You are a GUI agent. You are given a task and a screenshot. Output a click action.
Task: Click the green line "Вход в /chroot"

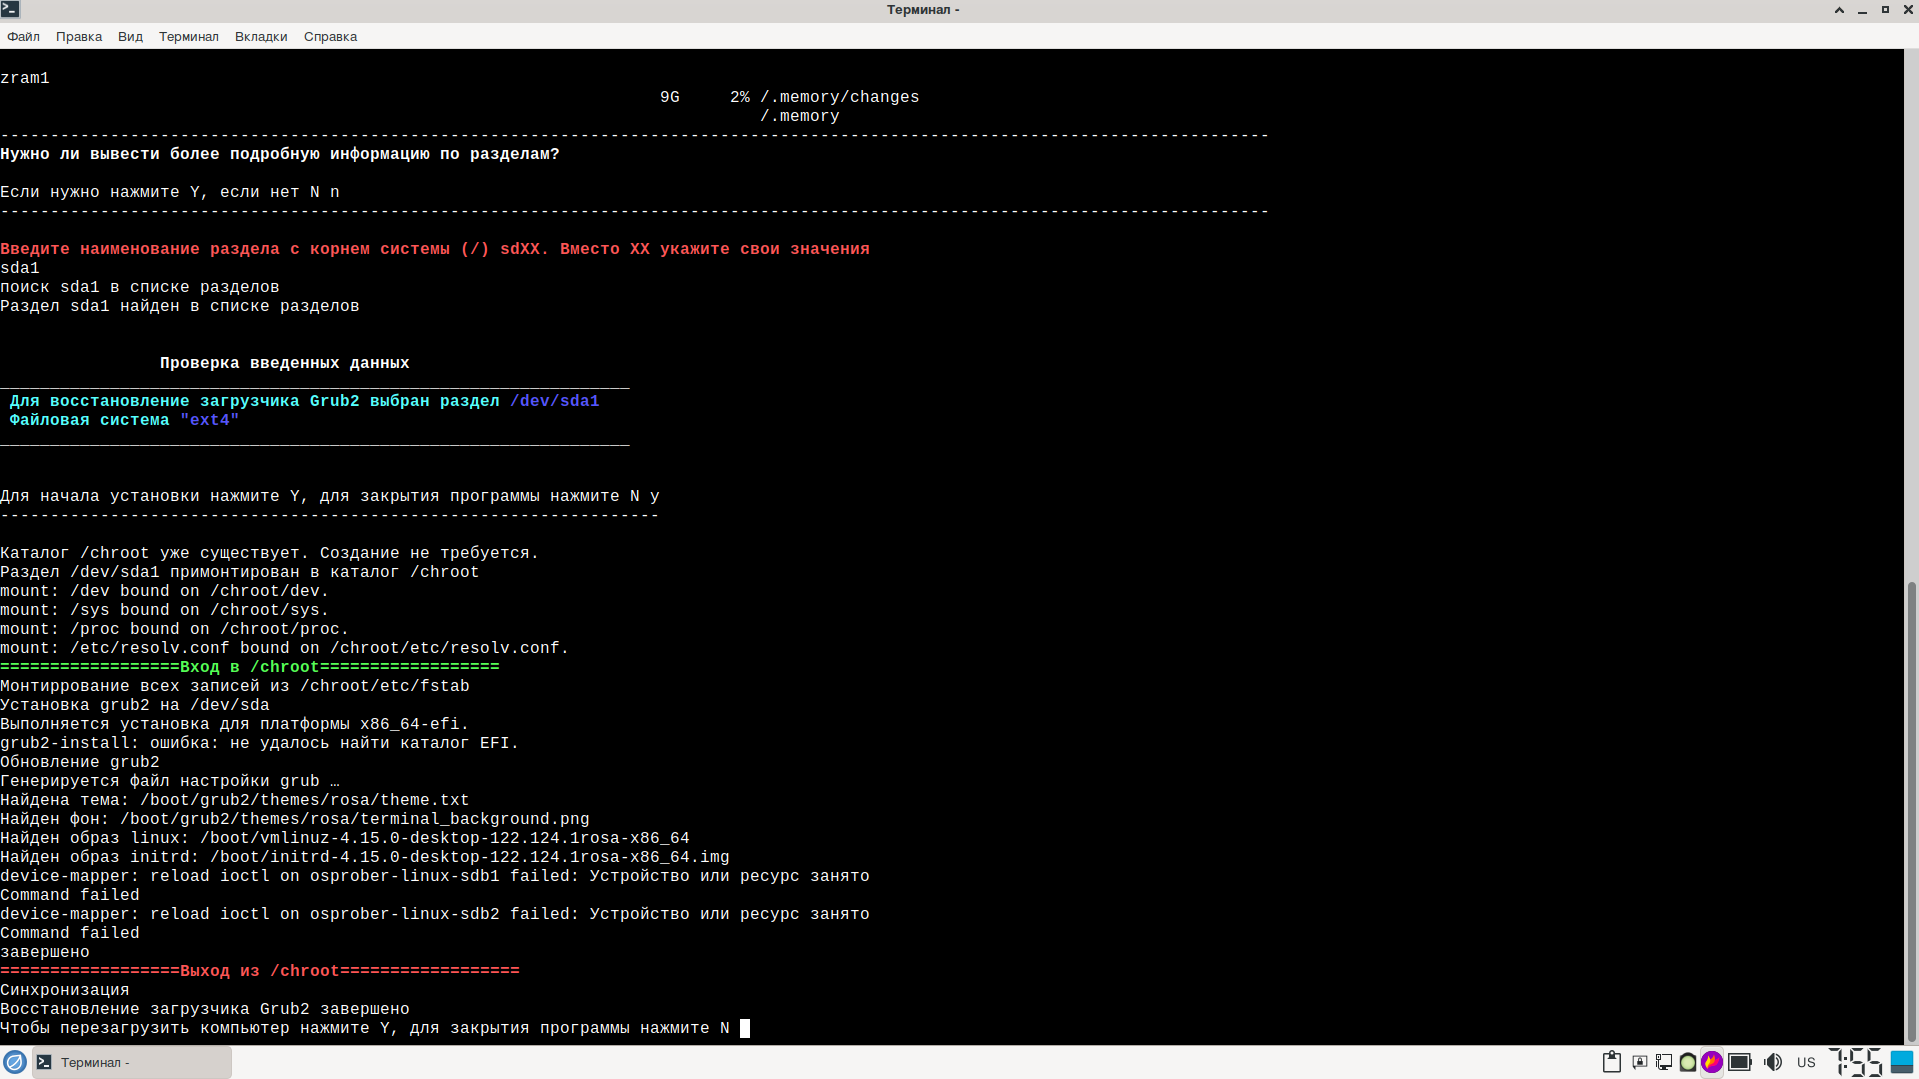coord(250,667)
